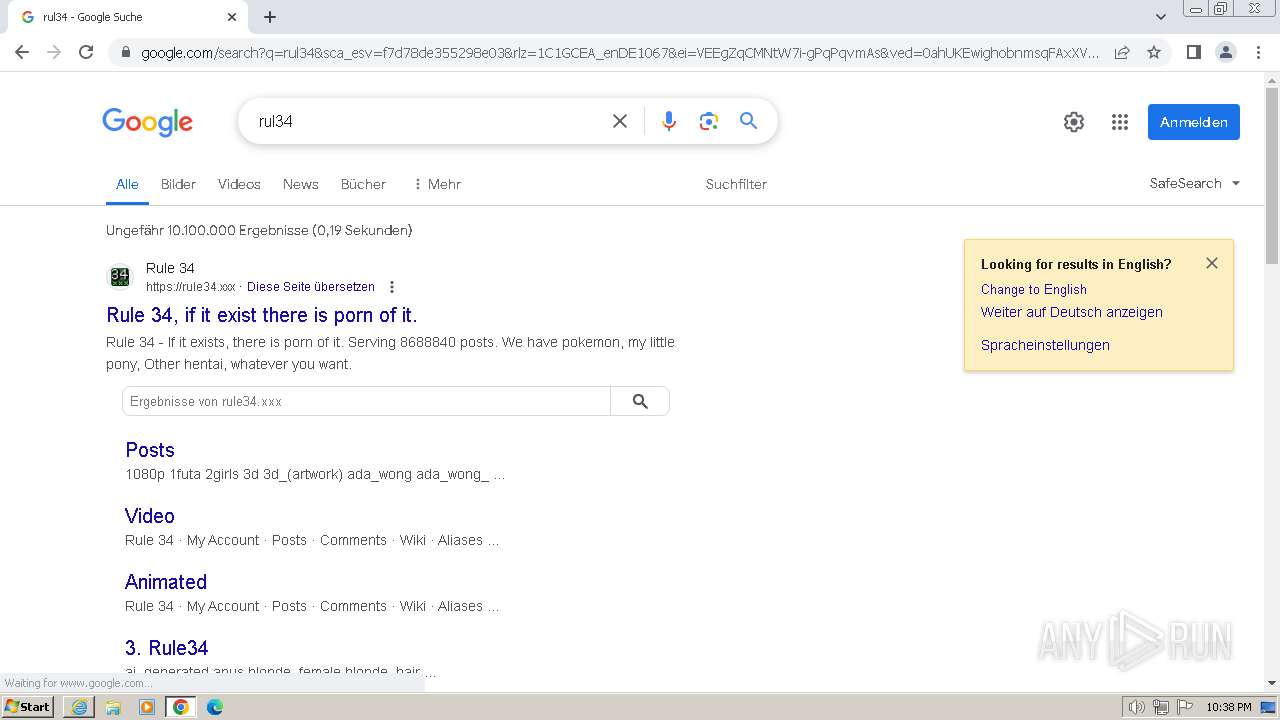The width and height of the screenshot is (1280, 720).
Task: Reload the page with refresh icon
Action: pyautogui.click(x=86, y=52)
